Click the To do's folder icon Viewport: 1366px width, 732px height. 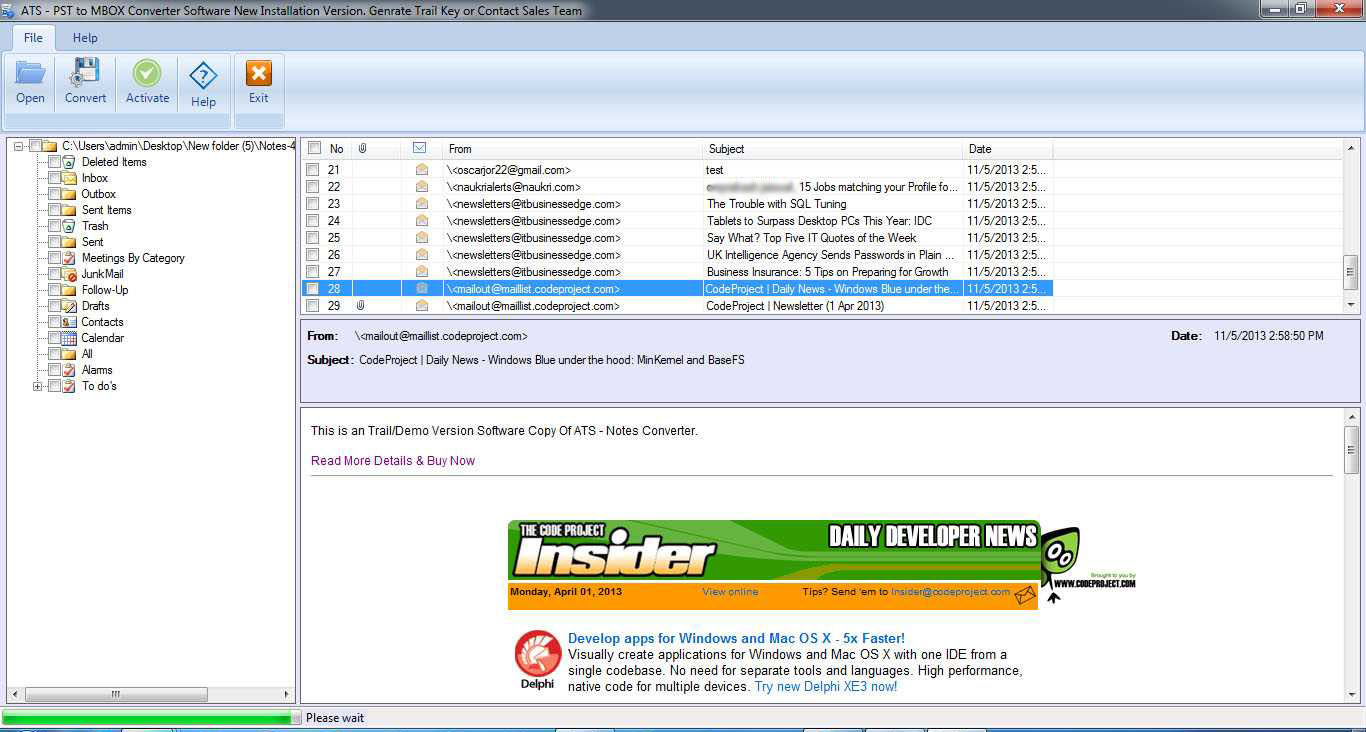(x=69, y=386)
